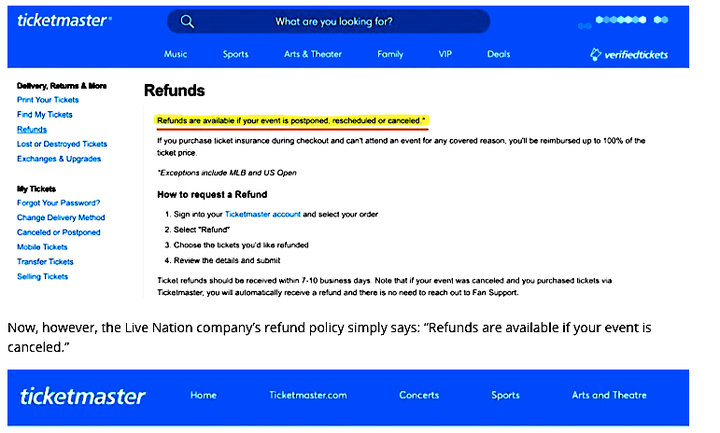Open the Selling Tickets link
The image size is (720, 433).
tap(42, 276)
